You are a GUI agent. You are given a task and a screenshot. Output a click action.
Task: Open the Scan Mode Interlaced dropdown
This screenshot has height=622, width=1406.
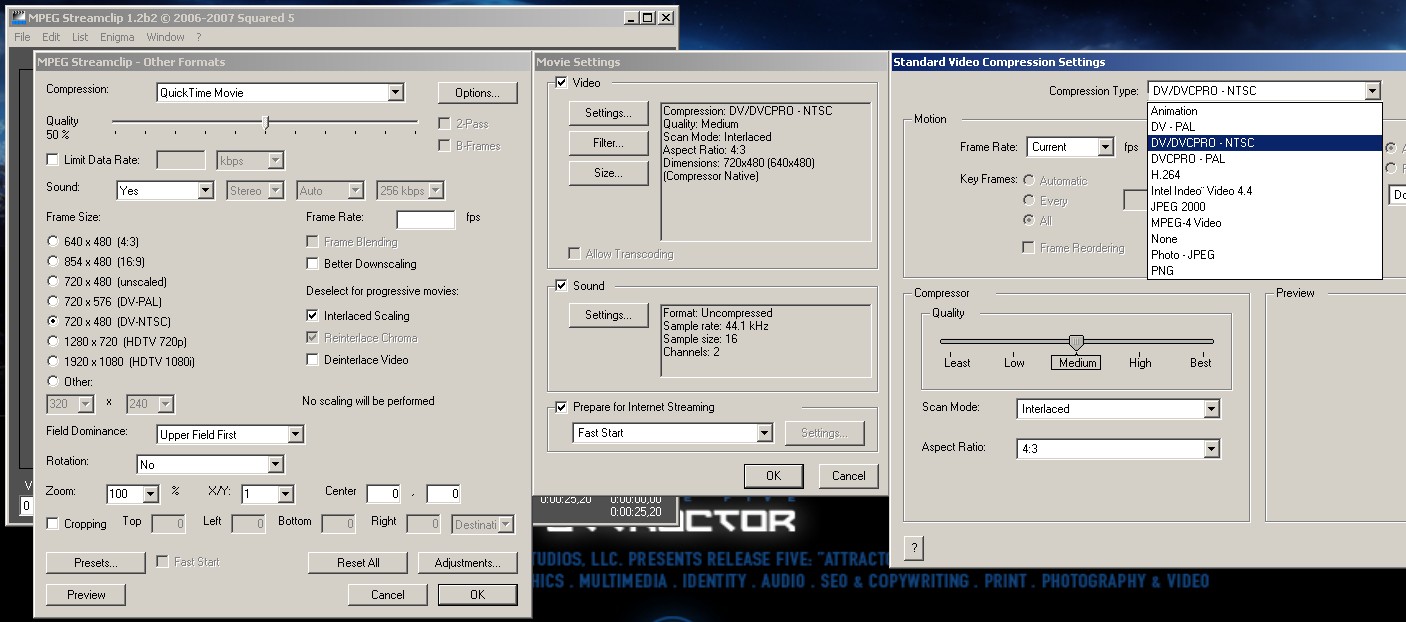1118,409
